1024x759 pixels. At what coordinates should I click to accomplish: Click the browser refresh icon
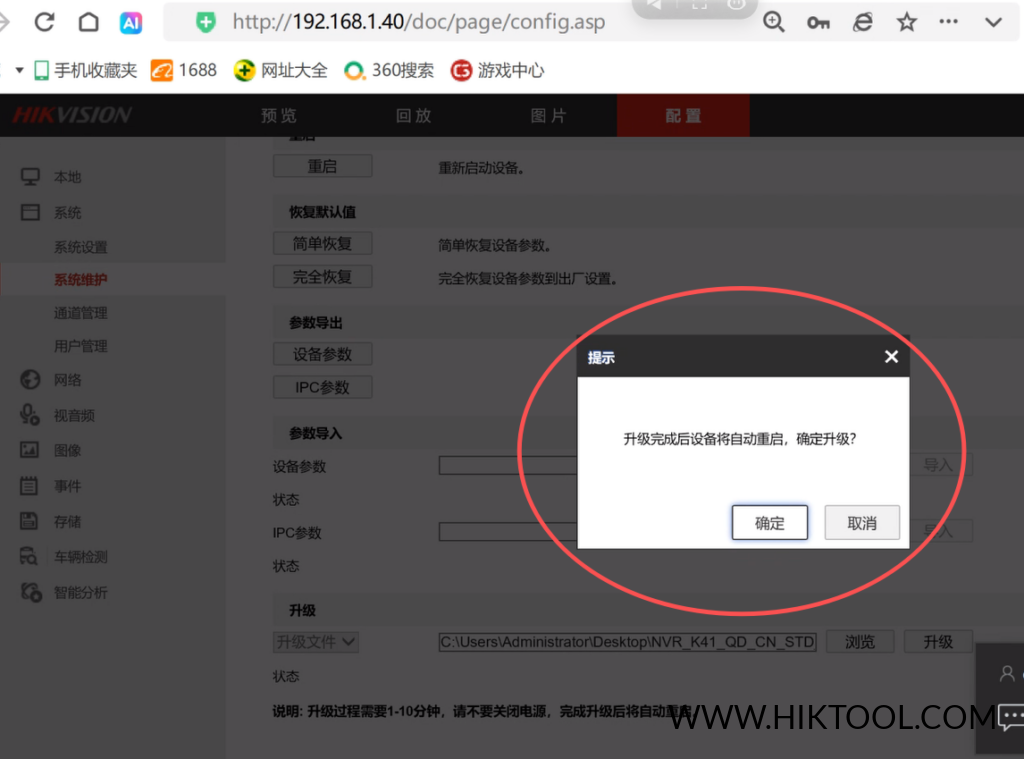tap(44, 22)
